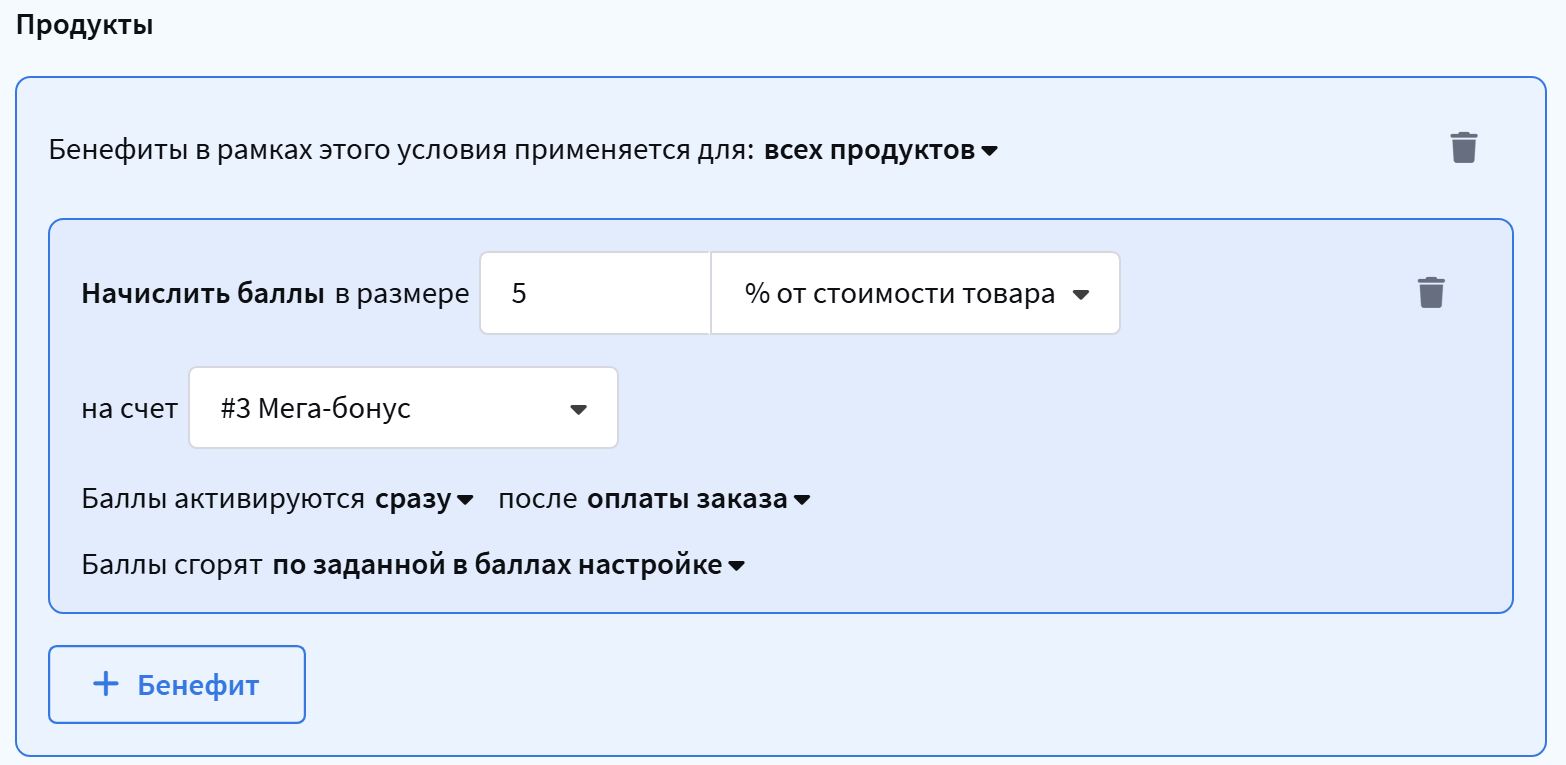1566x765 pixels.
Task: Click the small caret after 'сразу'
Action: point(465,501)
